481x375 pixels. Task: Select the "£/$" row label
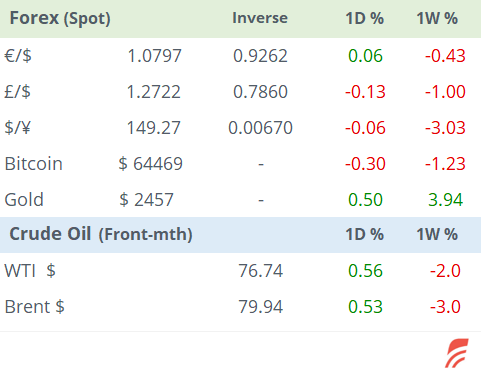[17, 91]
